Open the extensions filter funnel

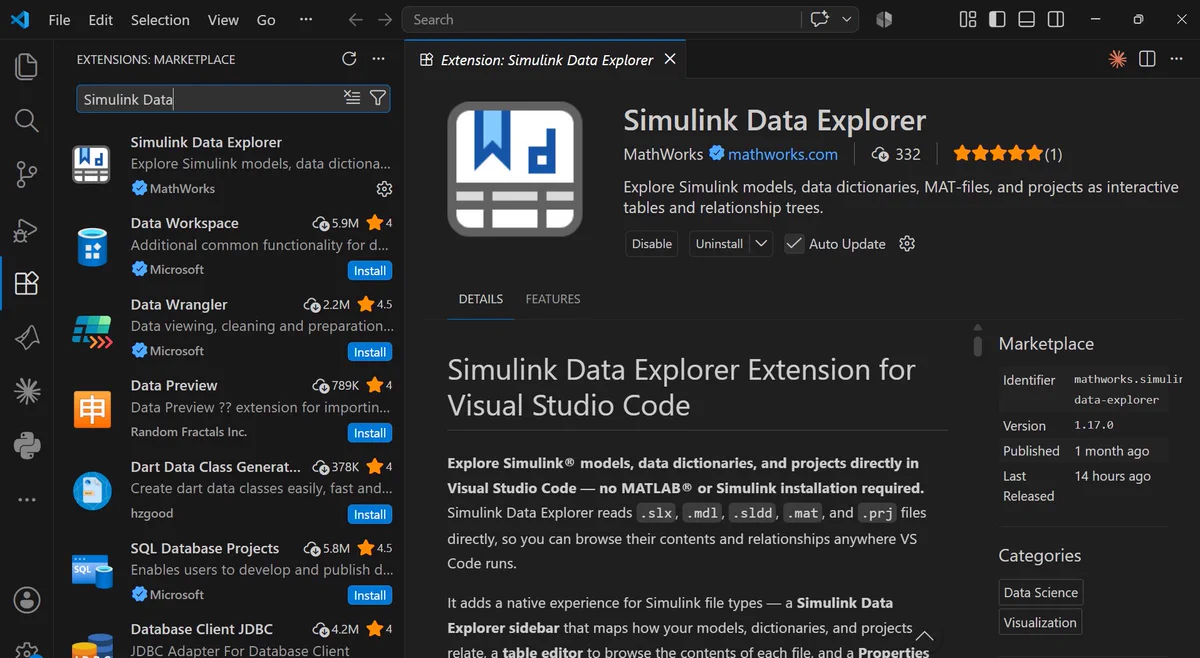point(378,98)
